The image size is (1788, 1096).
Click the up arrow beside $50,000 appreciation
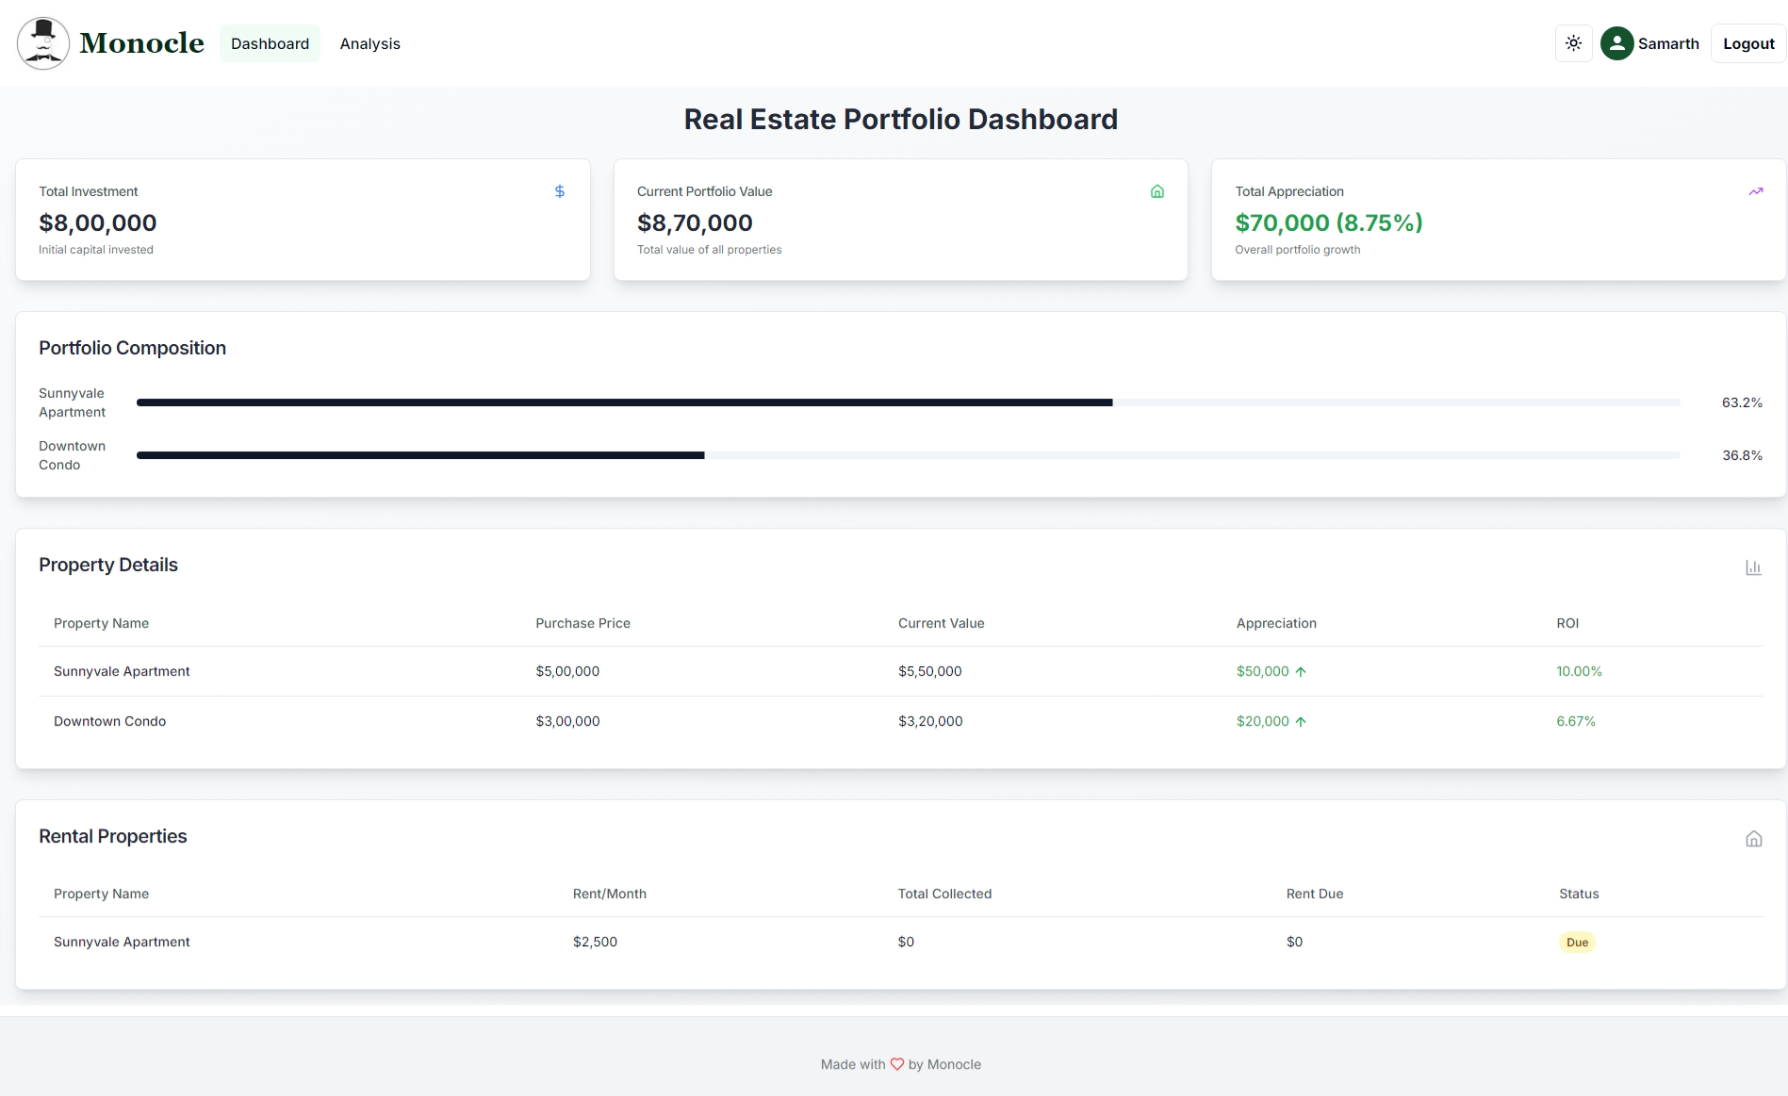pyautogui.click(x=1300, y=672)
